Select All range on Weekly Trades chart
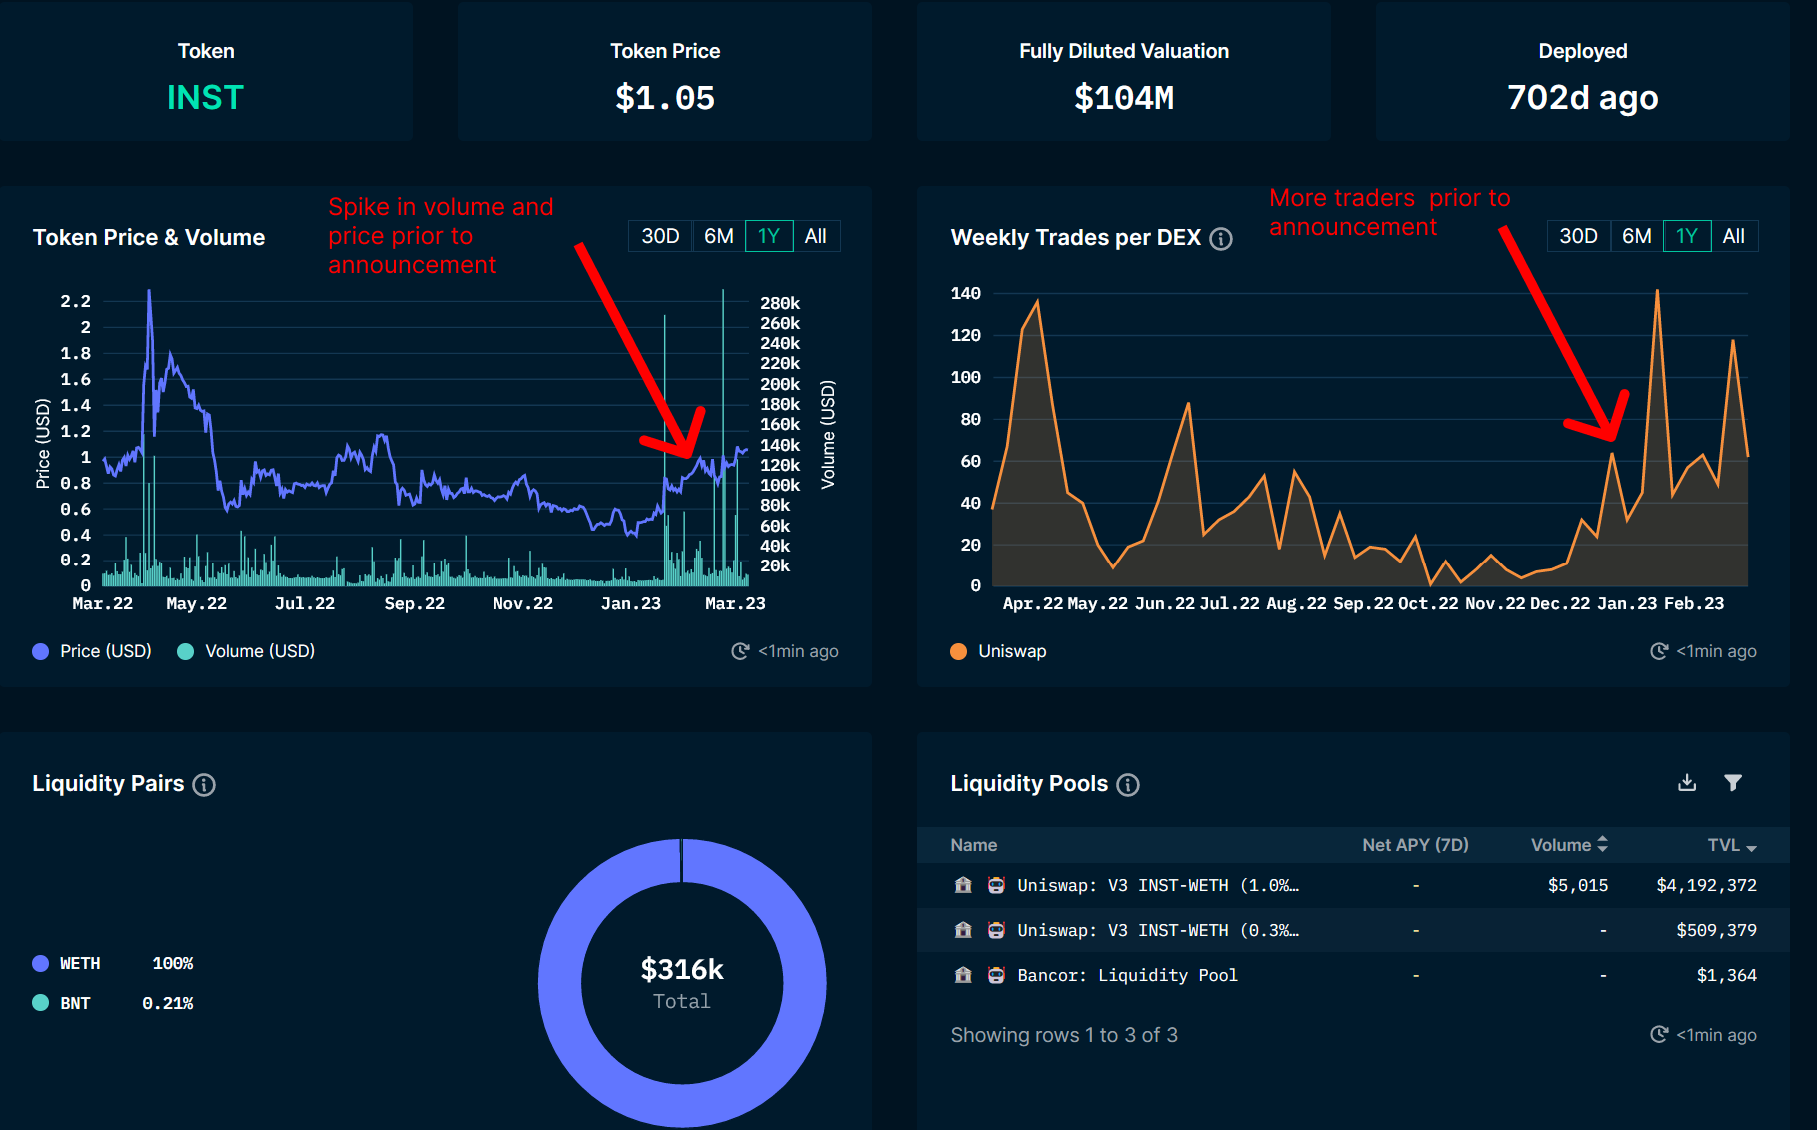The height and width of the screenshot is (1130, 1817). pyautogui.click(x=1734, y=236)
